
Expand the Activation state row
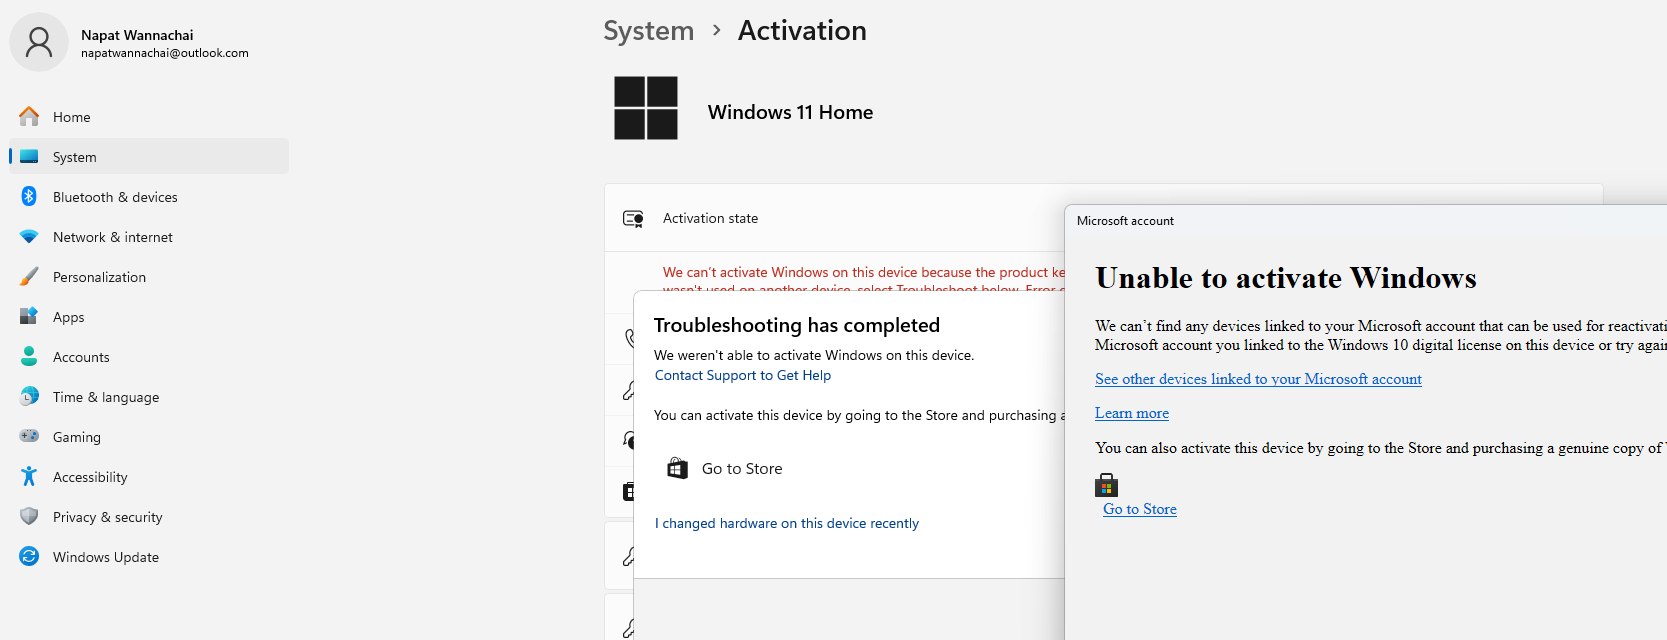coord(835,218)
